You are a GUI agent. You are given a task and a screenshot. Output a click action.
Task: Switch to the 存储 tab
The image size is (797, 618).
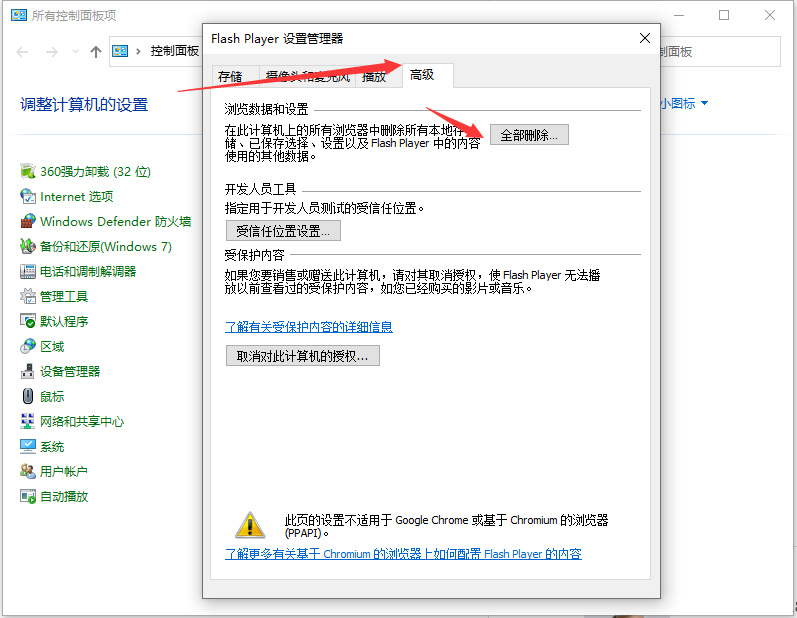(230, 76)
